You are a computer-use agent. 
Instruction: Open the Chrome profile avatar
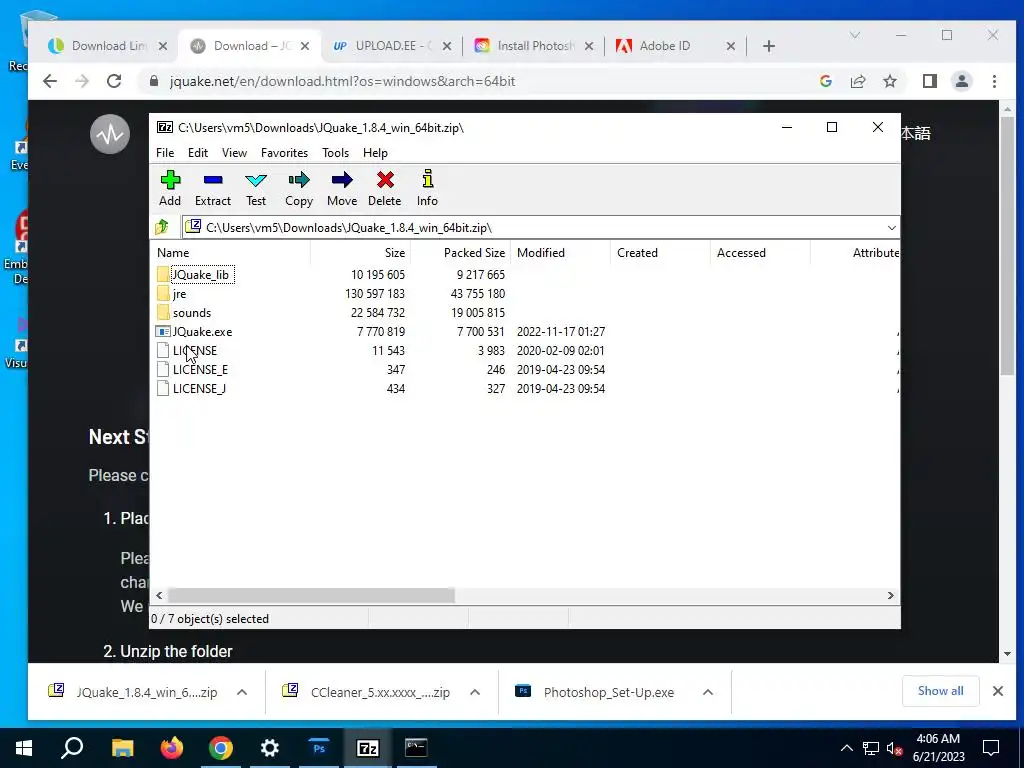pos(961,81)
